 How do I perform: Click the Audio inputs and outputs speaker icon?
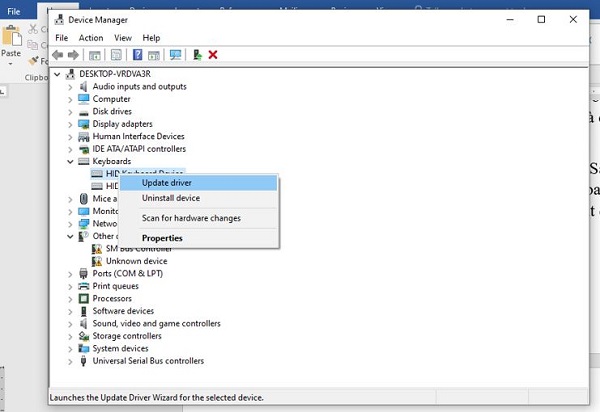coord(83,86)
